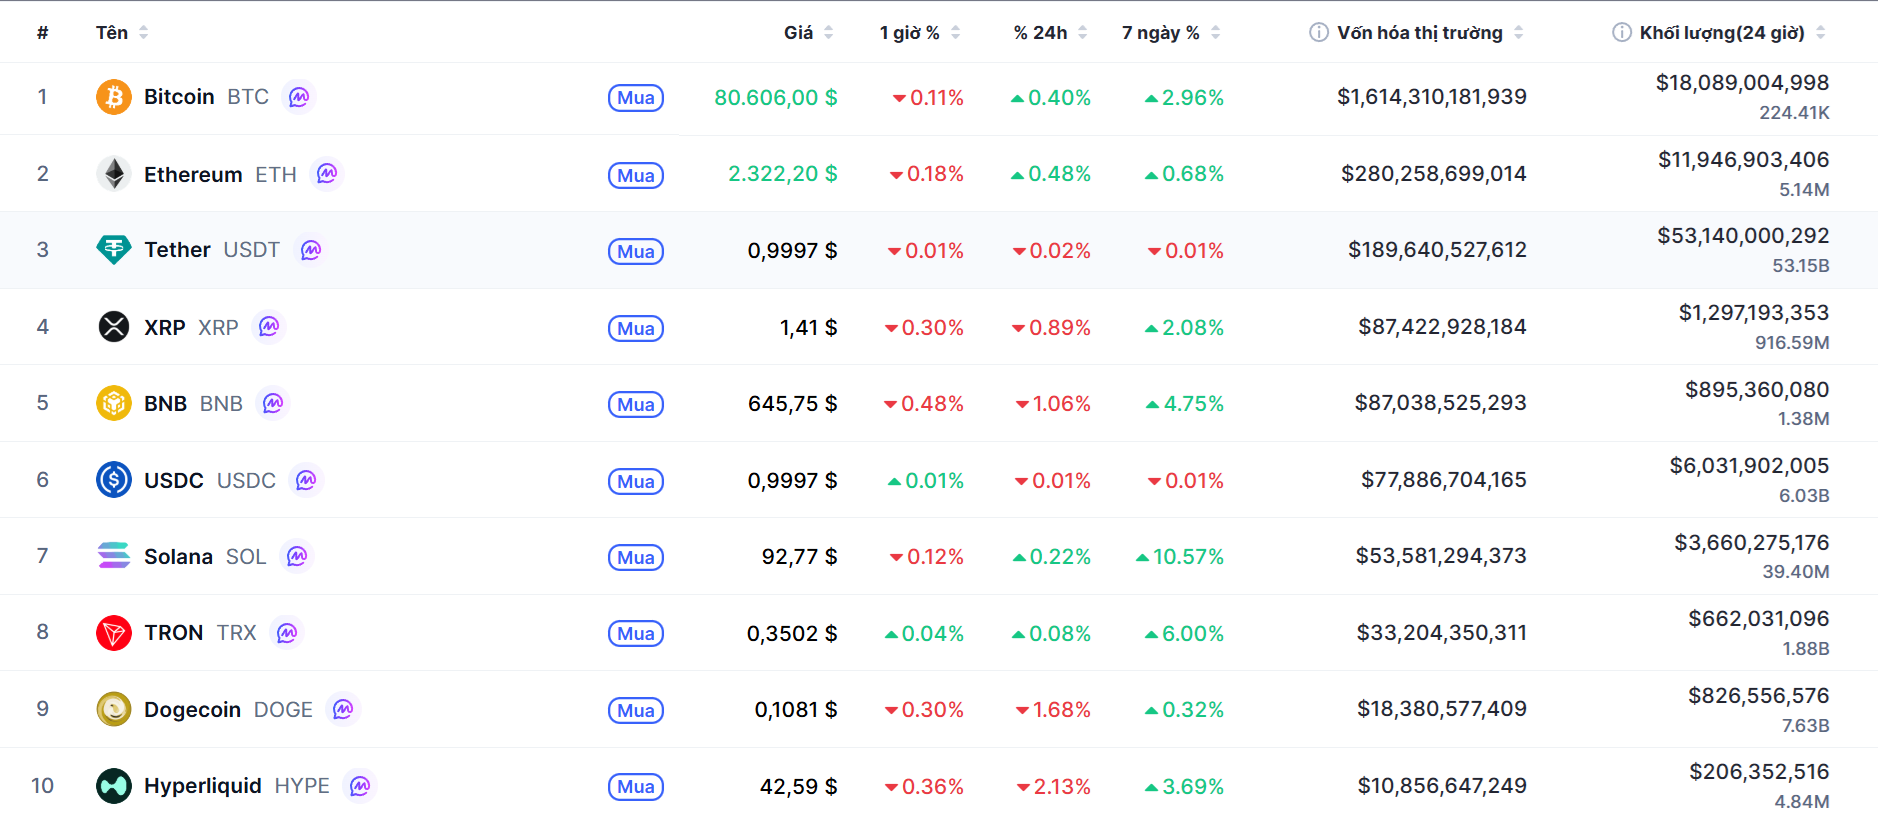Open the Ethereum name link
This screenshot has height=818, width=1878.
(x=193, y=174)
